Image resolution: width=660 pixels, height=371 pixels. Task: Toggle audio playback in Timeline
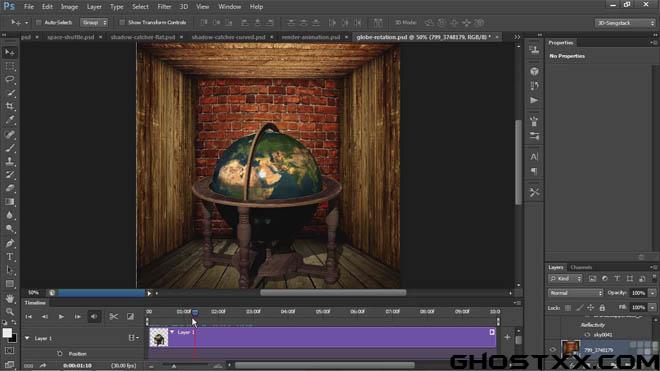click(94, 316)
